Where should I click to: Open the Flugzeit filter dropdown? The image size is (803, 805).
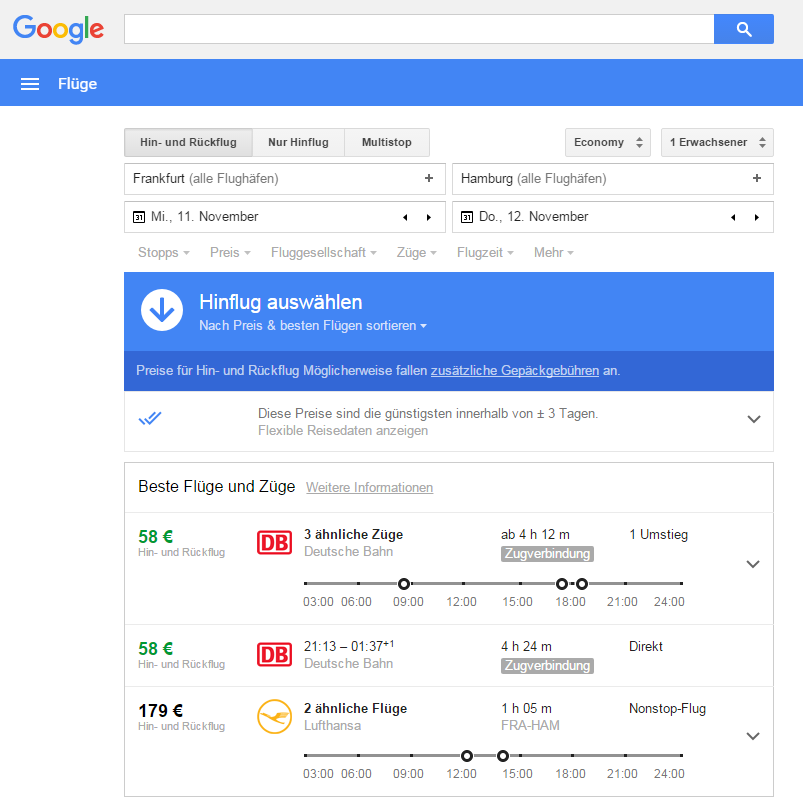pyautogui.click(x=485, y=253)
